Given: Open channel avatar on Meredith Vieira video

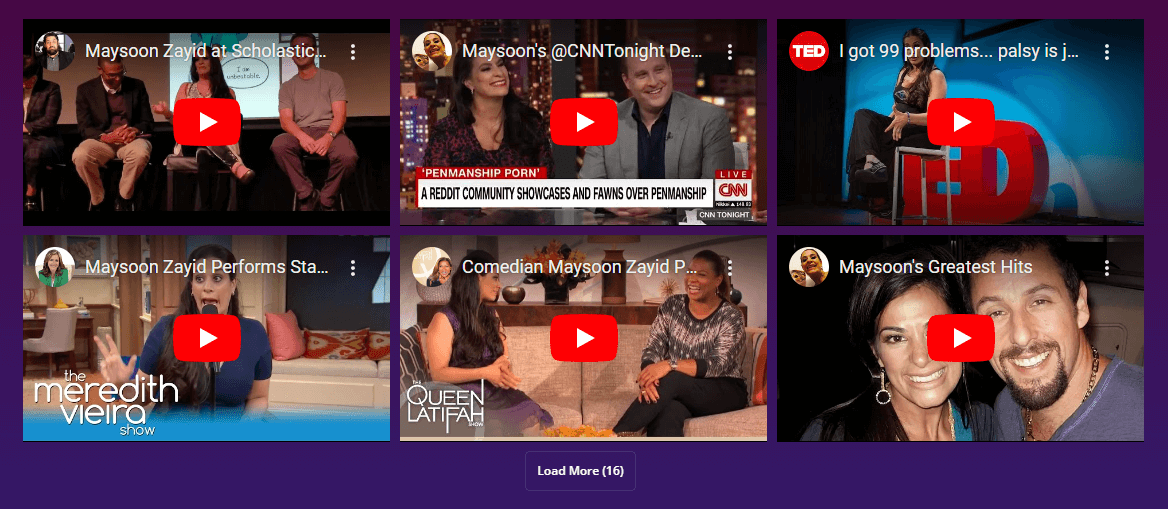Looking at the screenshot, I should click(55, 268).
